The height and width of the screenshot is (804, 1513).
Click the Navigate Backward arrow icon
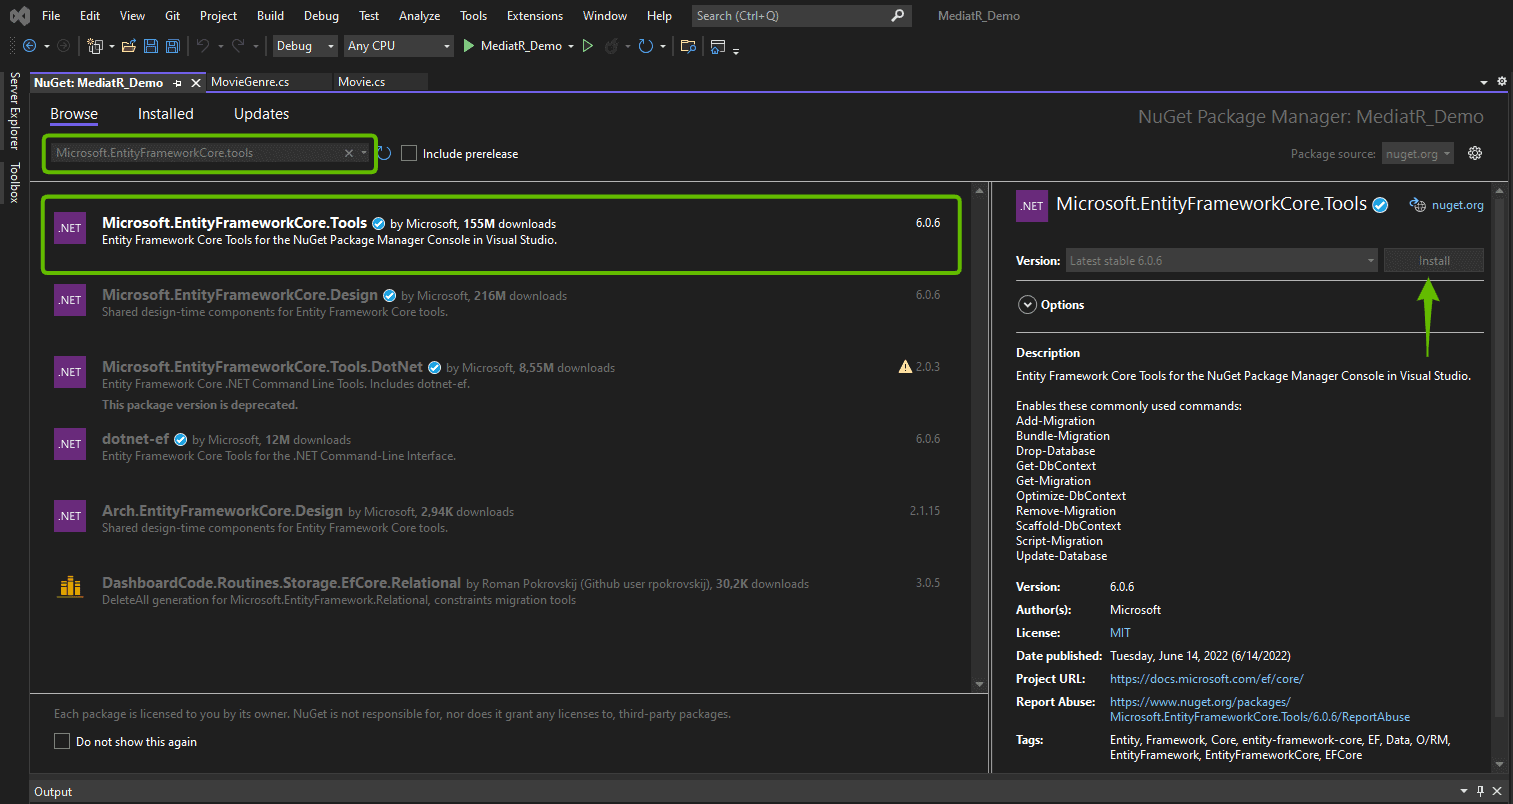[x=29, y=46]
